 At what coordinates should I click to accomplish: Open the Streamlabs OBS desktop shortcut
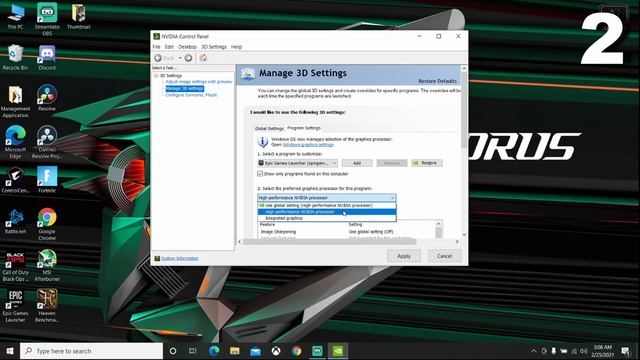[47, 19]
